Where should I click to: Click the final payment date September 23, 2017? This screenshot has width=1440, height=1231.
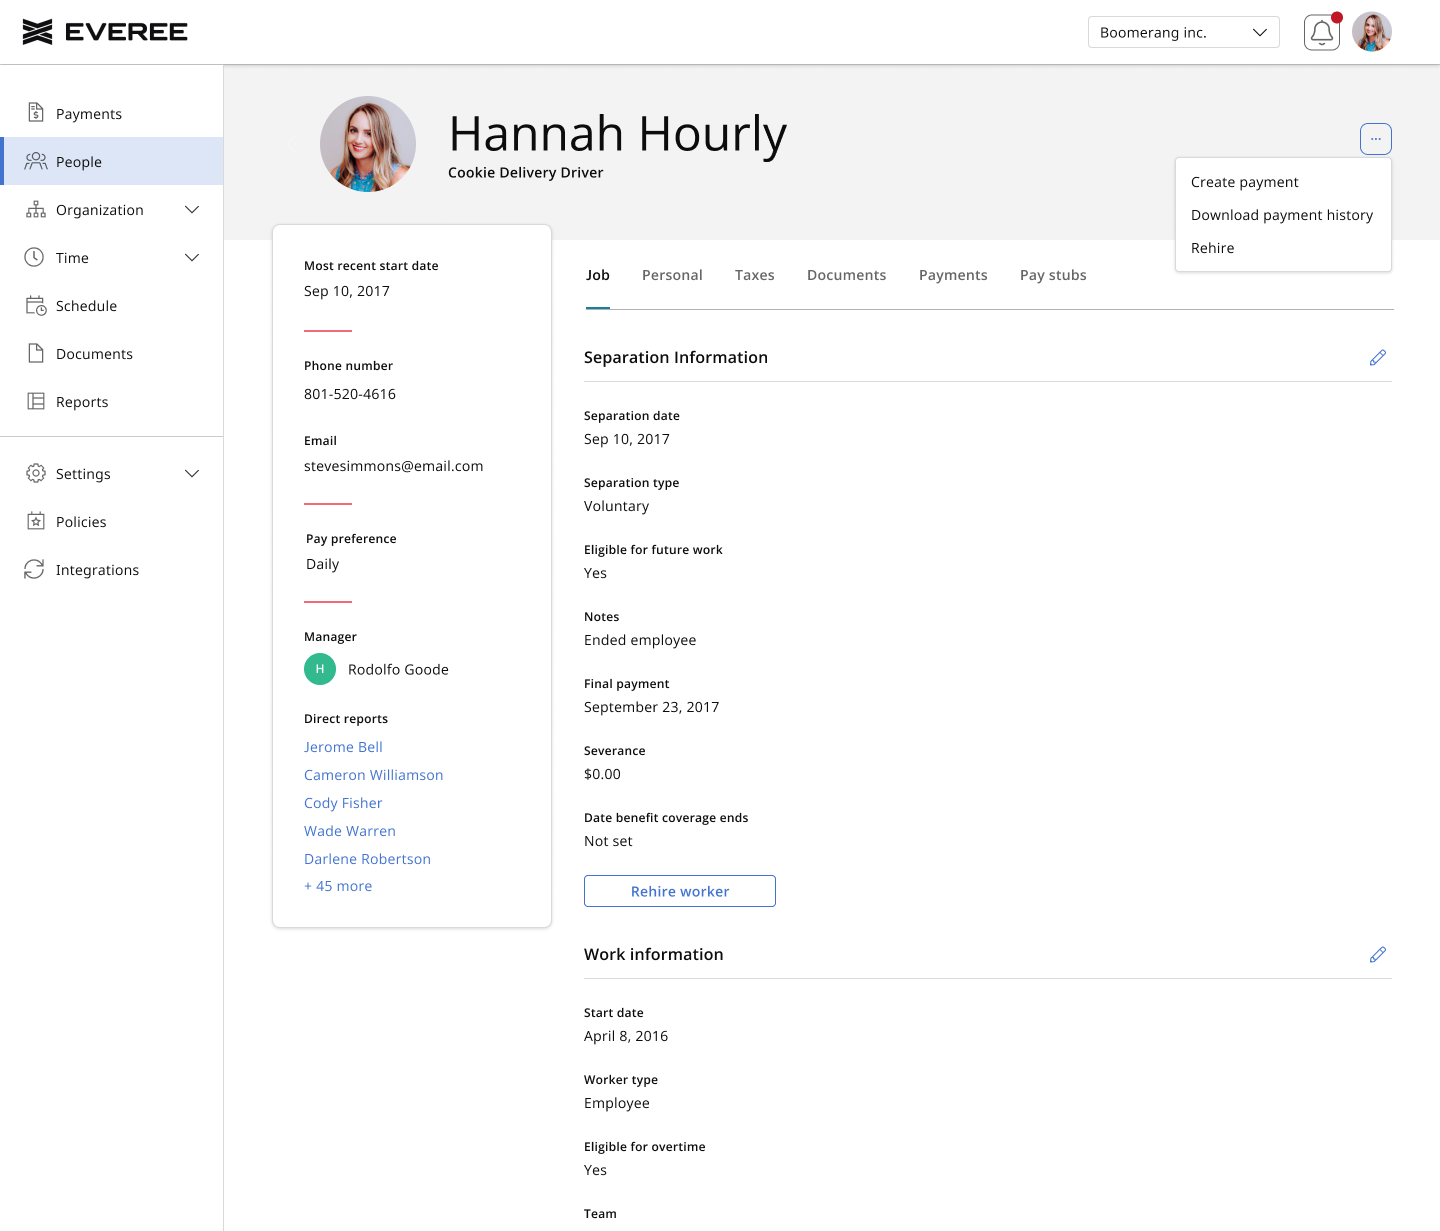tap(652, 707)
